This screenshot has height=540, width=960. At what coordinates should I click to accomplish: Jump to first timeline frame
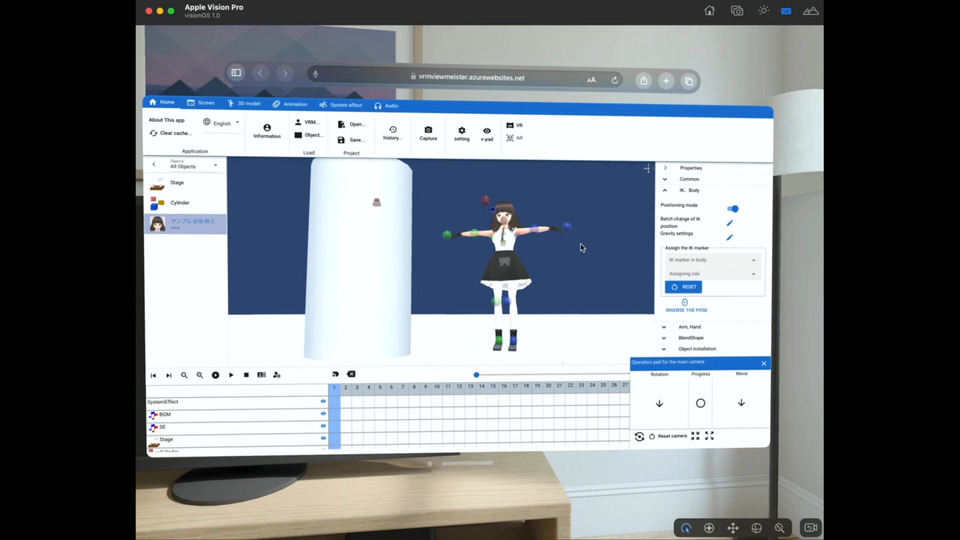(x=154, y=375)
